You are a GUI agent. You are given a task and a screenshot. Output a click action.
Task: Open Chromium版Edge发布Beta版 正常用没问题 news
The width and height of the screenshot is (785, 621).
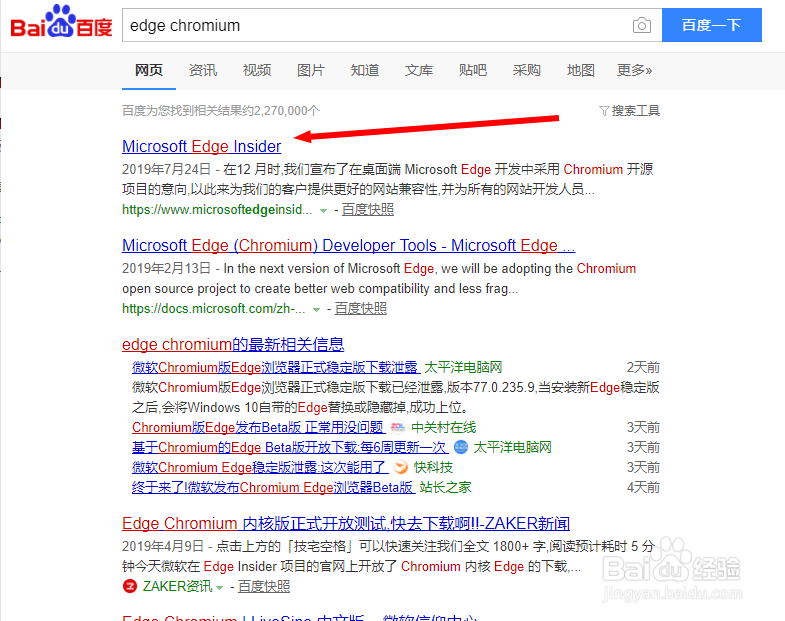(258, 427)
